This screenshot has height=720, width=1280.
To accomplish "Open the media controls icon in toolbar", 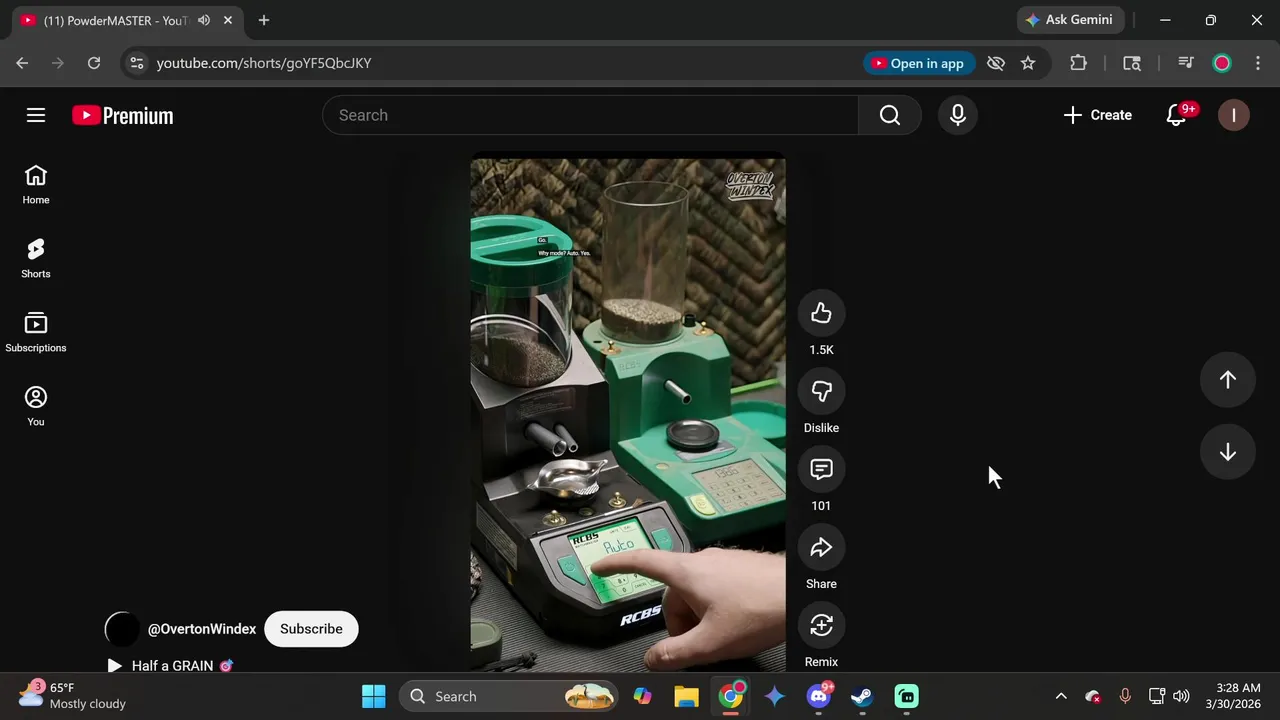I will (1186, 63).
